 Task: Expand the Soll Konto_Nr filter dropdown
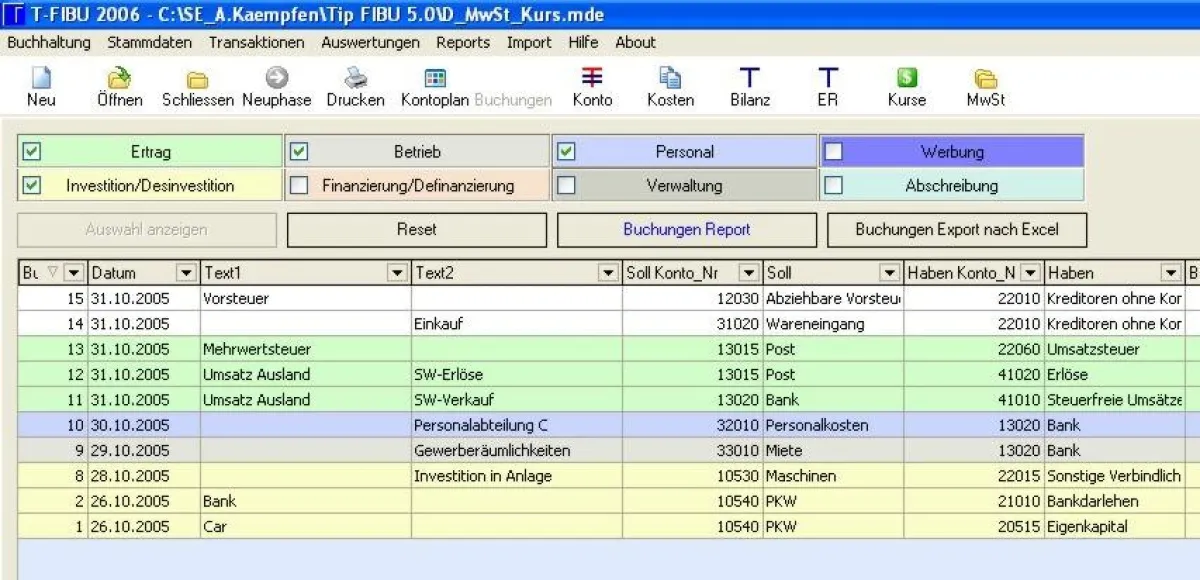click(747, 272)
